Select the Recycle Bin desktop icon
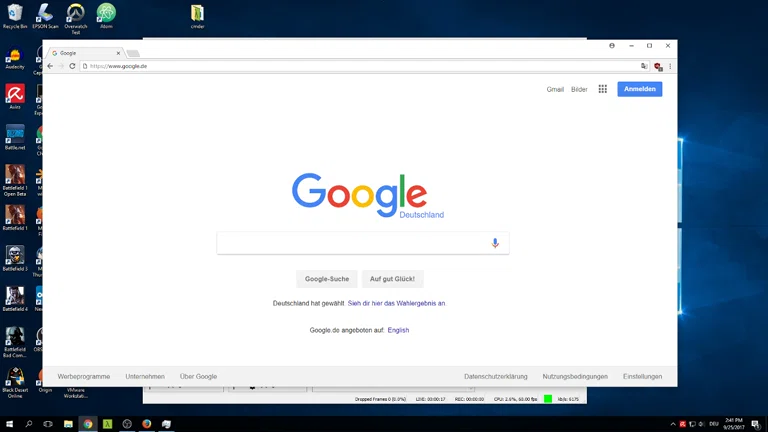 [15, 16]
